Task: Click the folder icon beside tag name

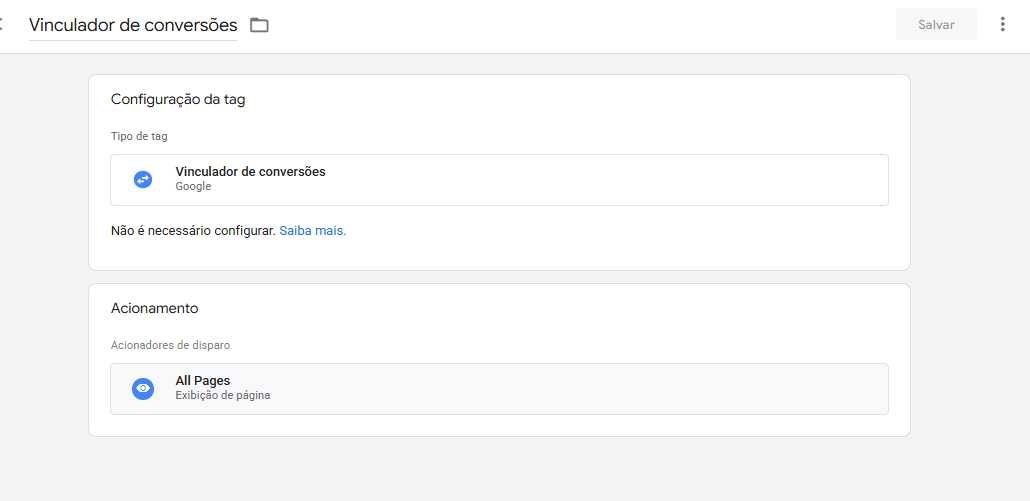Action: (259, 25)
